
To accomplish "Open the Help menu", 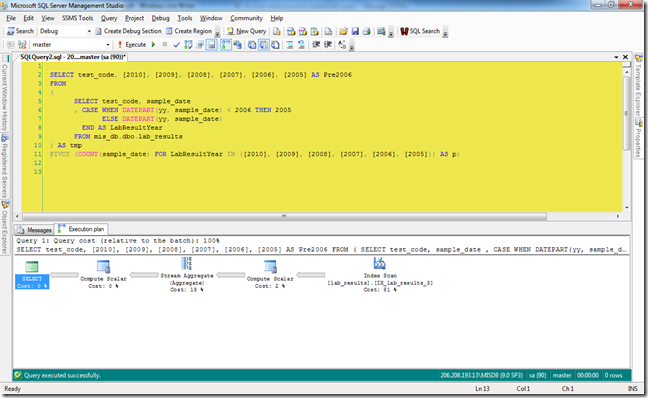I will pos(277,18).
